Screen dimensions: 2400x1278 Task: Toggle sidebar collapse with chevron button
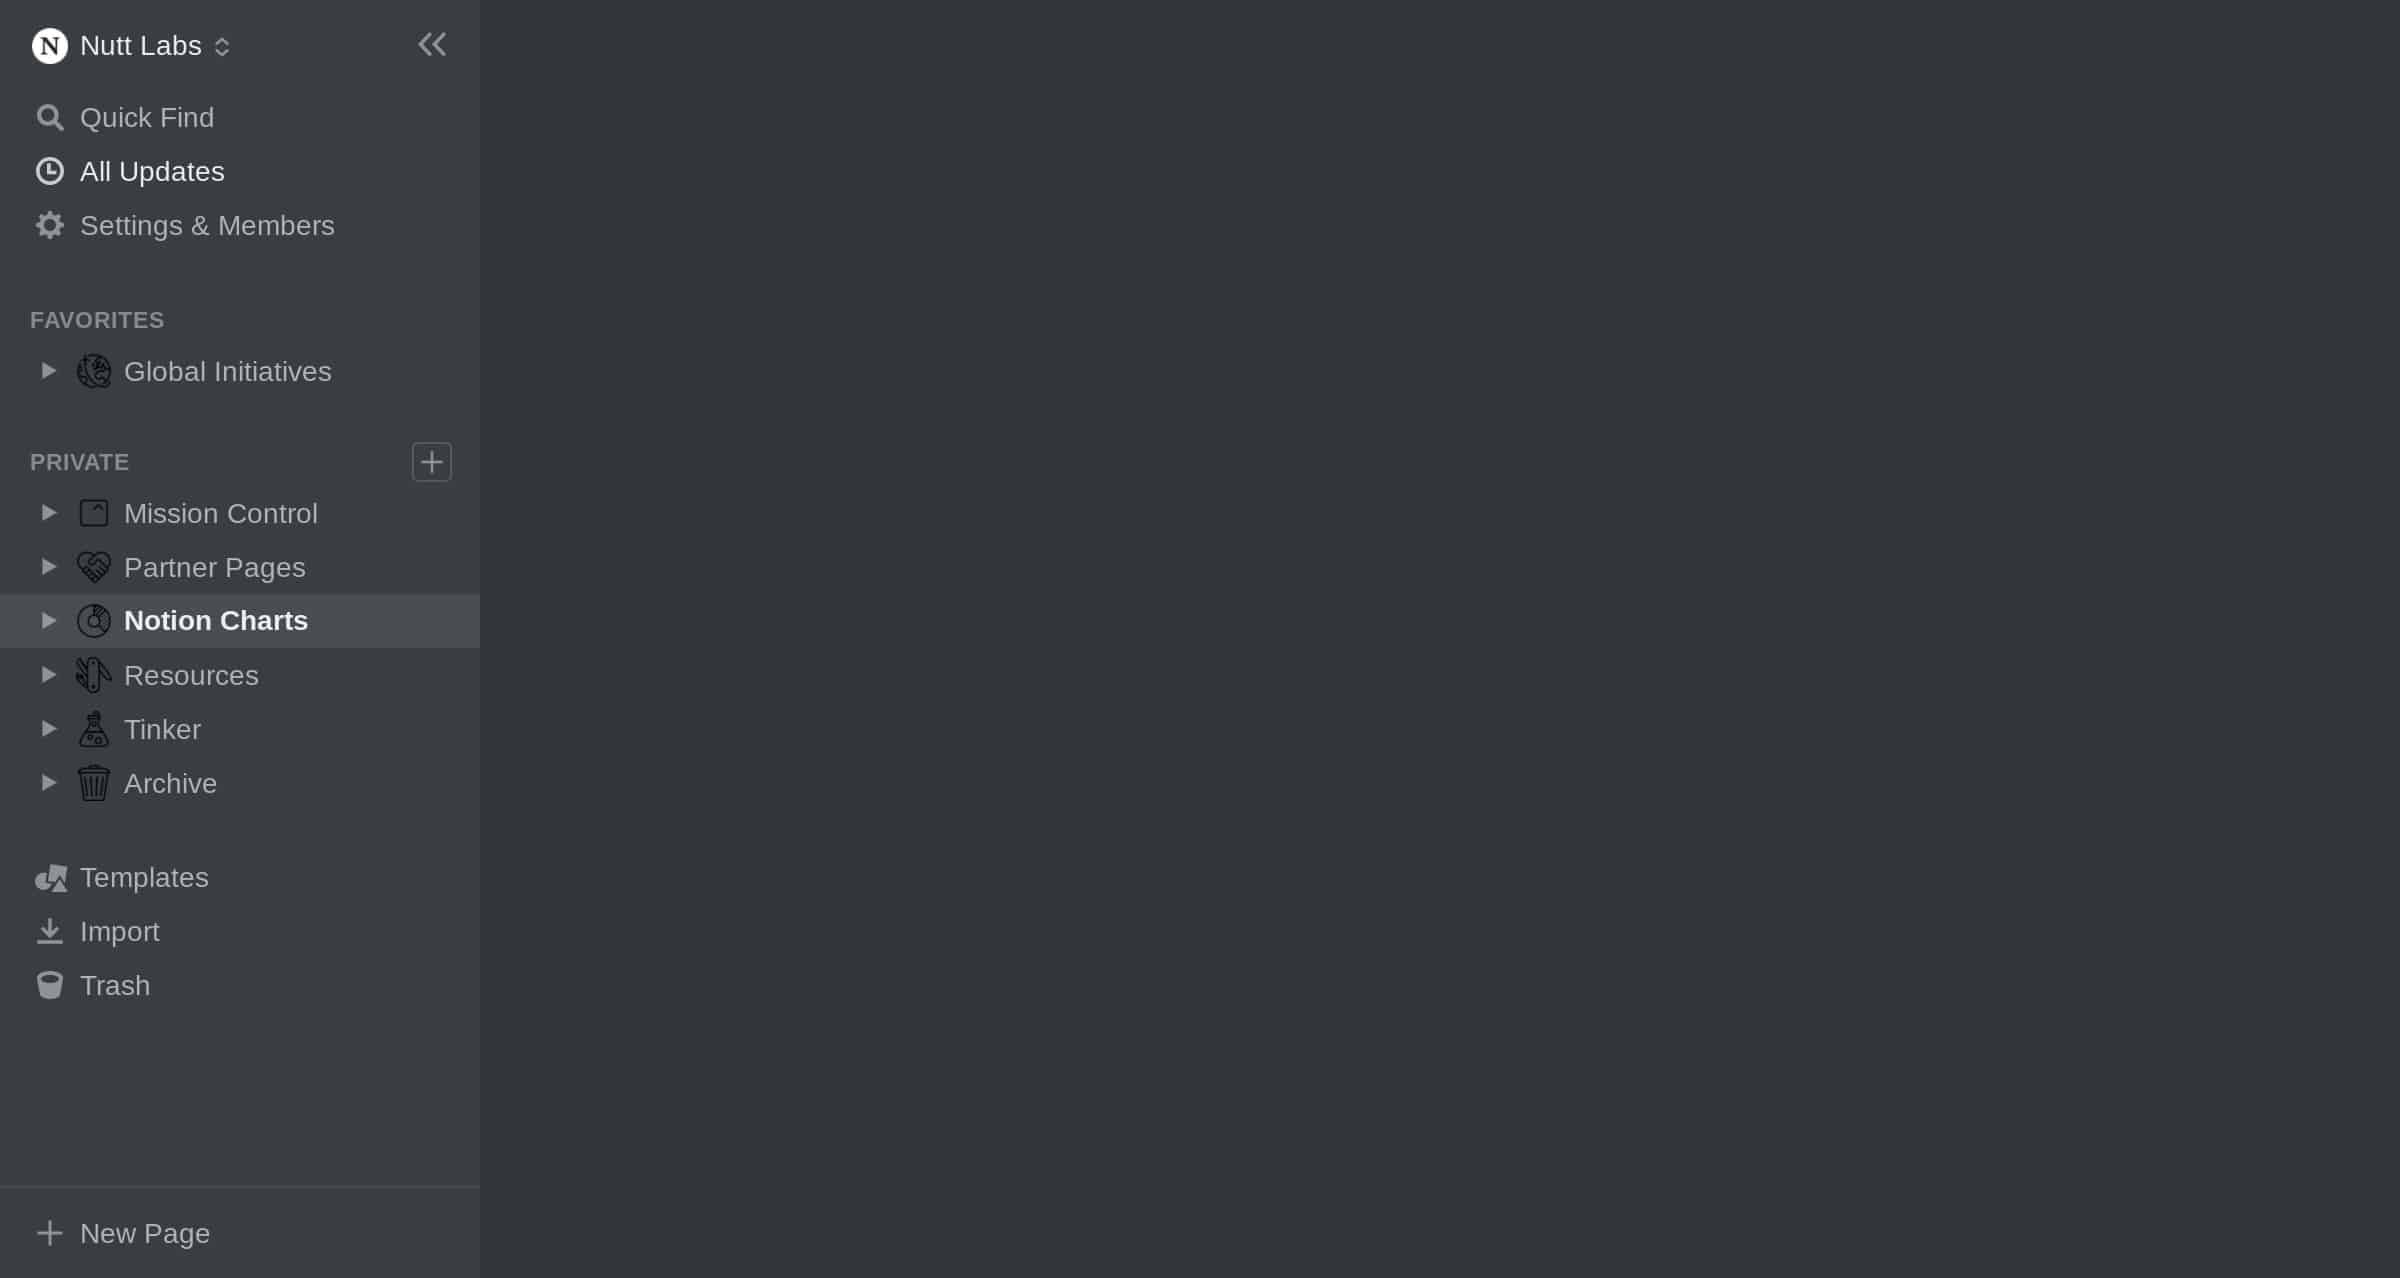(x=432, y=43)
